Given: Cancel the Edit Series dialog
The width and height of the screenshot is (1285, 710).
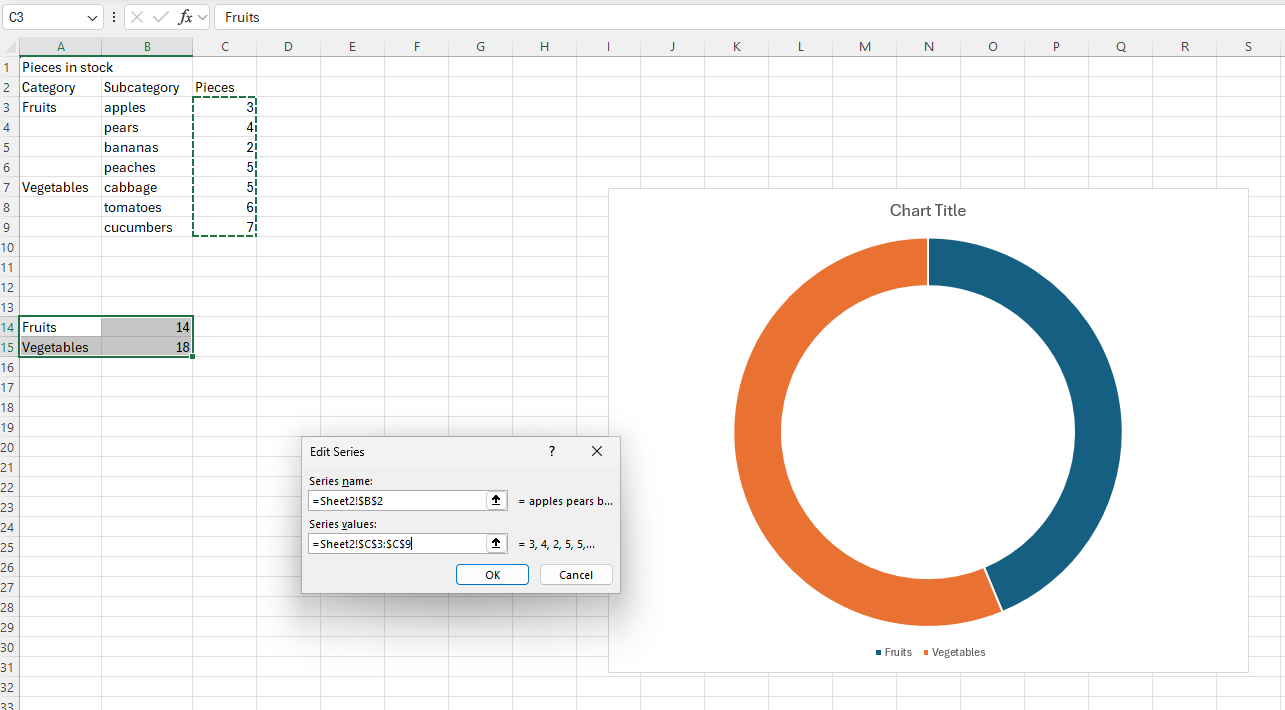Looking at the screenshot, I should pyautogui.click(x=576, y=575).
